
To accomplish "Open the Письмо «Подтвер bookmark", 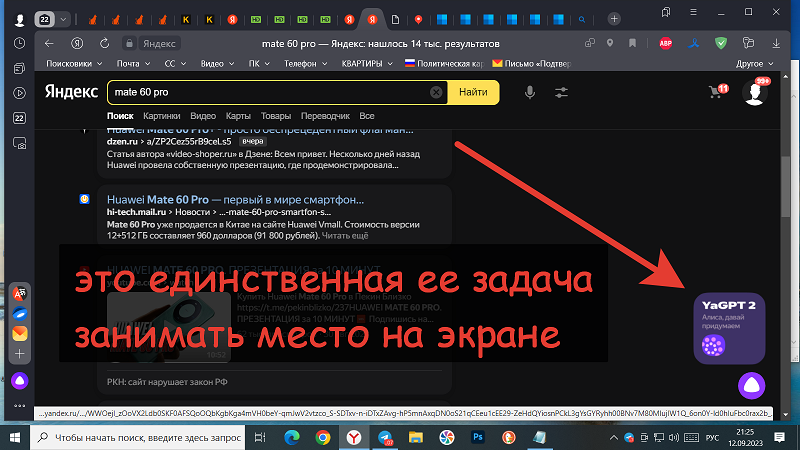I will point(532,64).
